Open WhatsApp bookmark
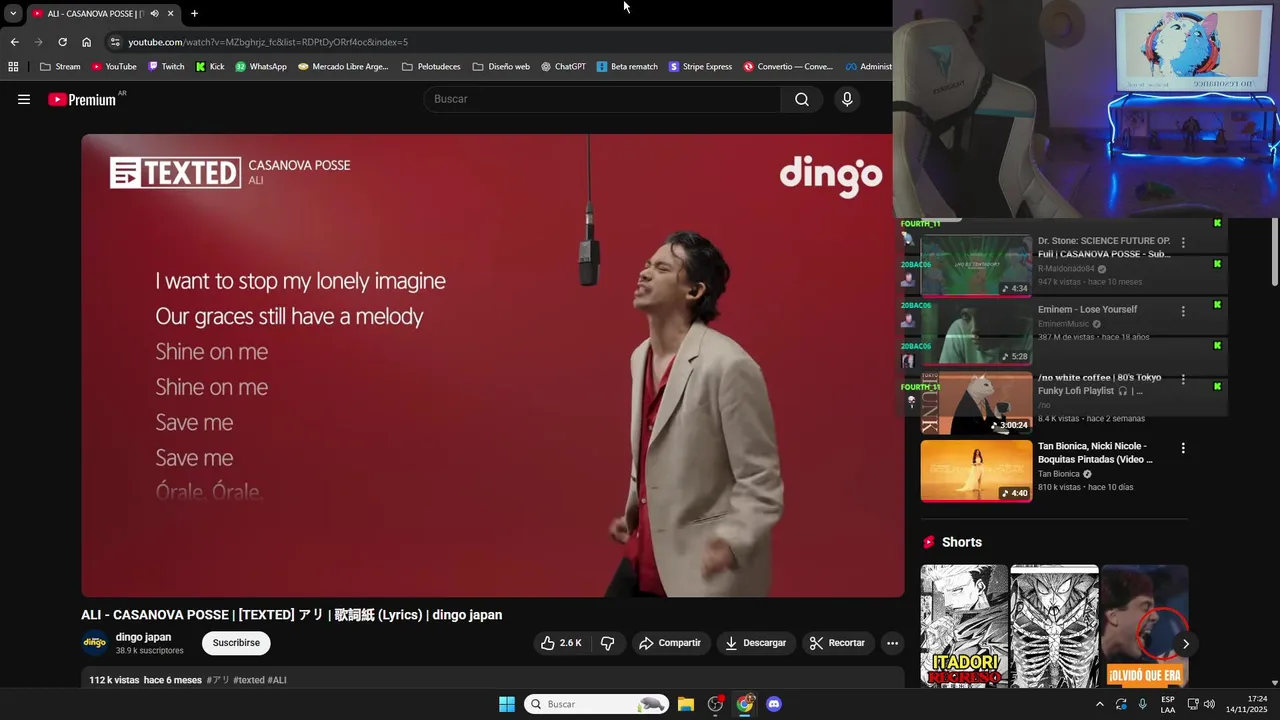1280x720 pixels. point(261,67)
